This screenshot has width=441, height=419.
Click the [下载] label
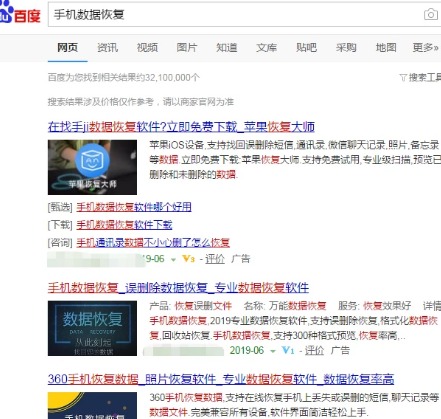coord(60,225)
